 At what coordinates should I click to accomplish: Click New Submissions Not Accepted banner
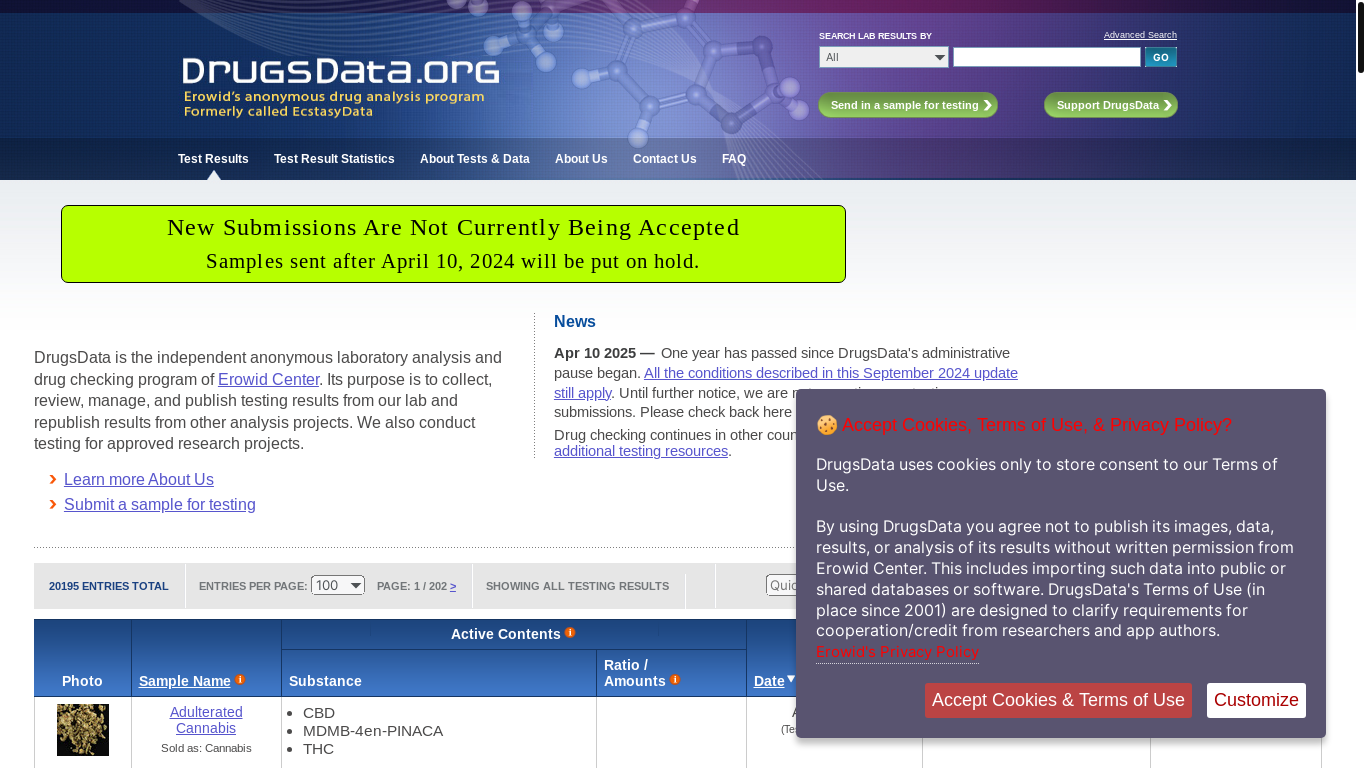(x=453, y=244)
